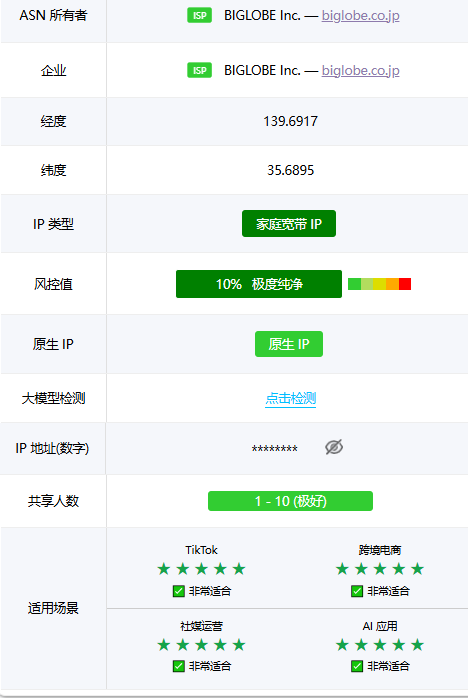Click 点击检测 link for 大模型检测
This screenshot has width=468, height=698.
[290, 398]
